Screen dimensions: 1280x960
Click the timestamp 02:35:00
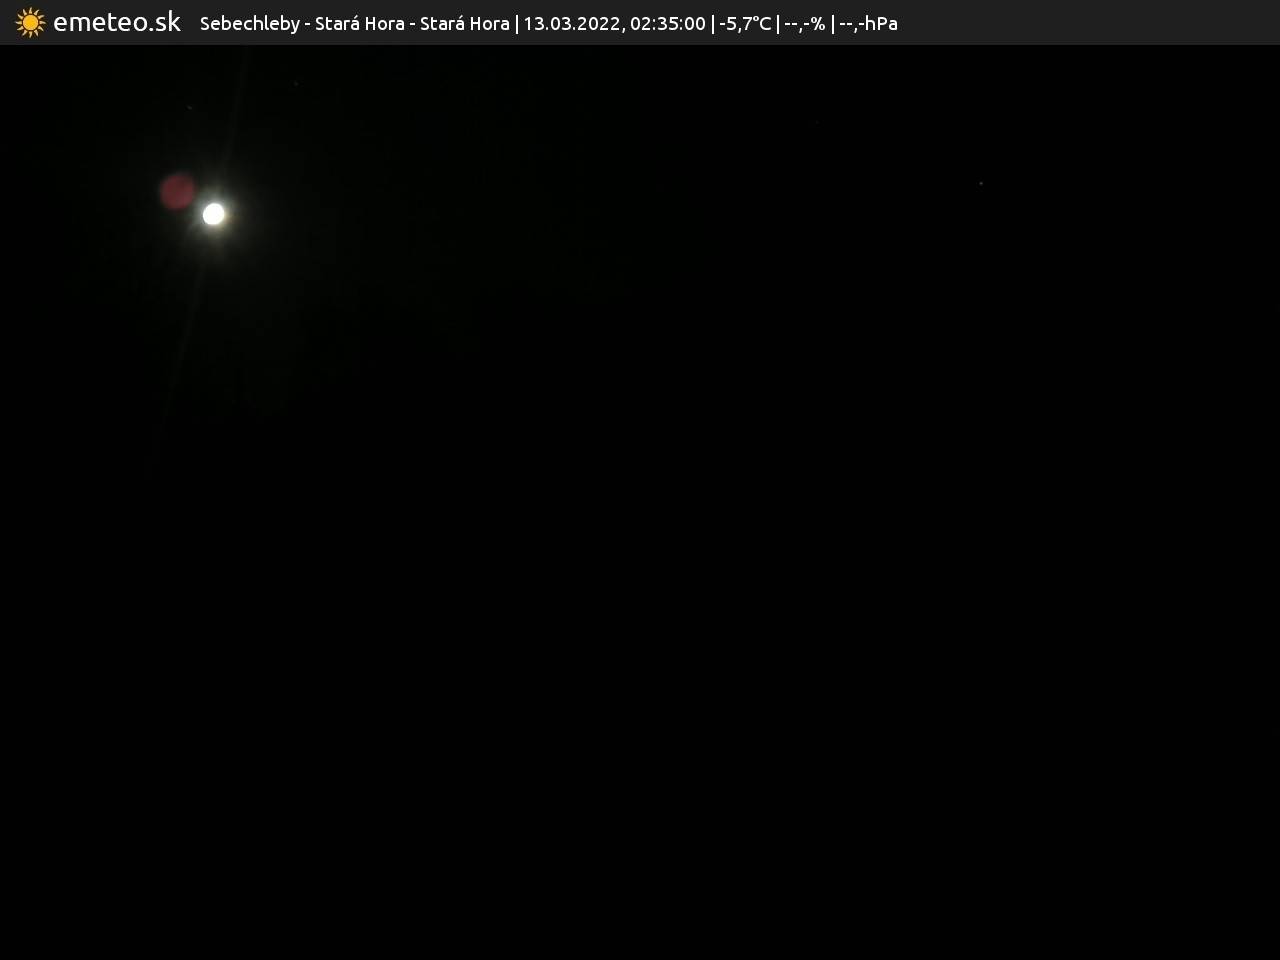pyautogui.click(x=667, y=23)
